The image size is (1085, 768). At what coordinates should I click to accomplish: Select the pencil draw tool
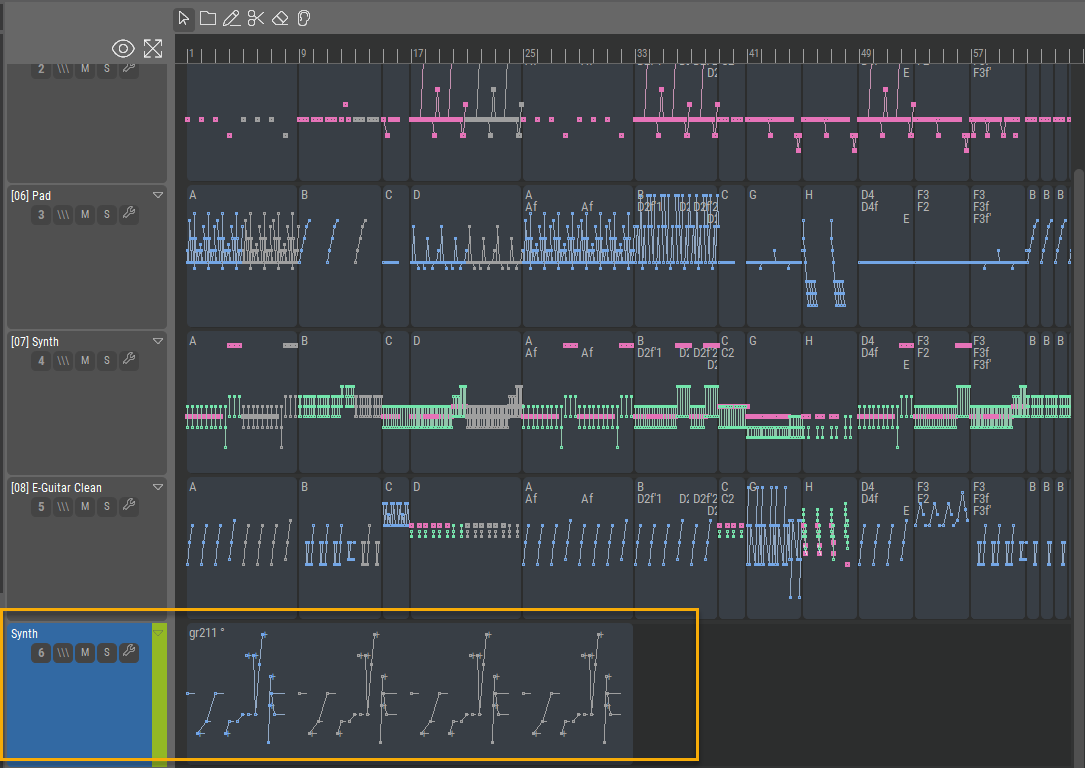[x=231, y=18]
